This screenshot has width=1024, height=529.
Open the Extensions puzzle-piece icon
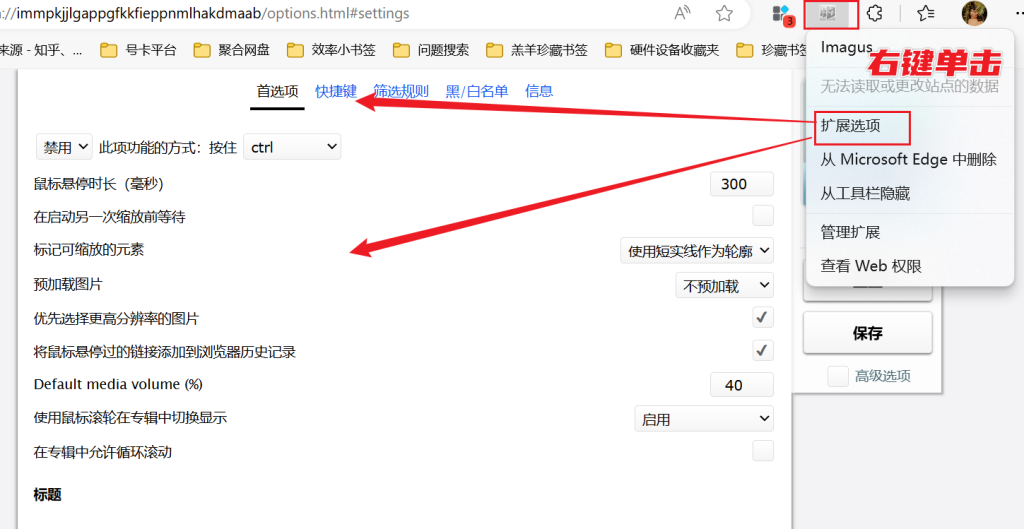pos(874,14)
